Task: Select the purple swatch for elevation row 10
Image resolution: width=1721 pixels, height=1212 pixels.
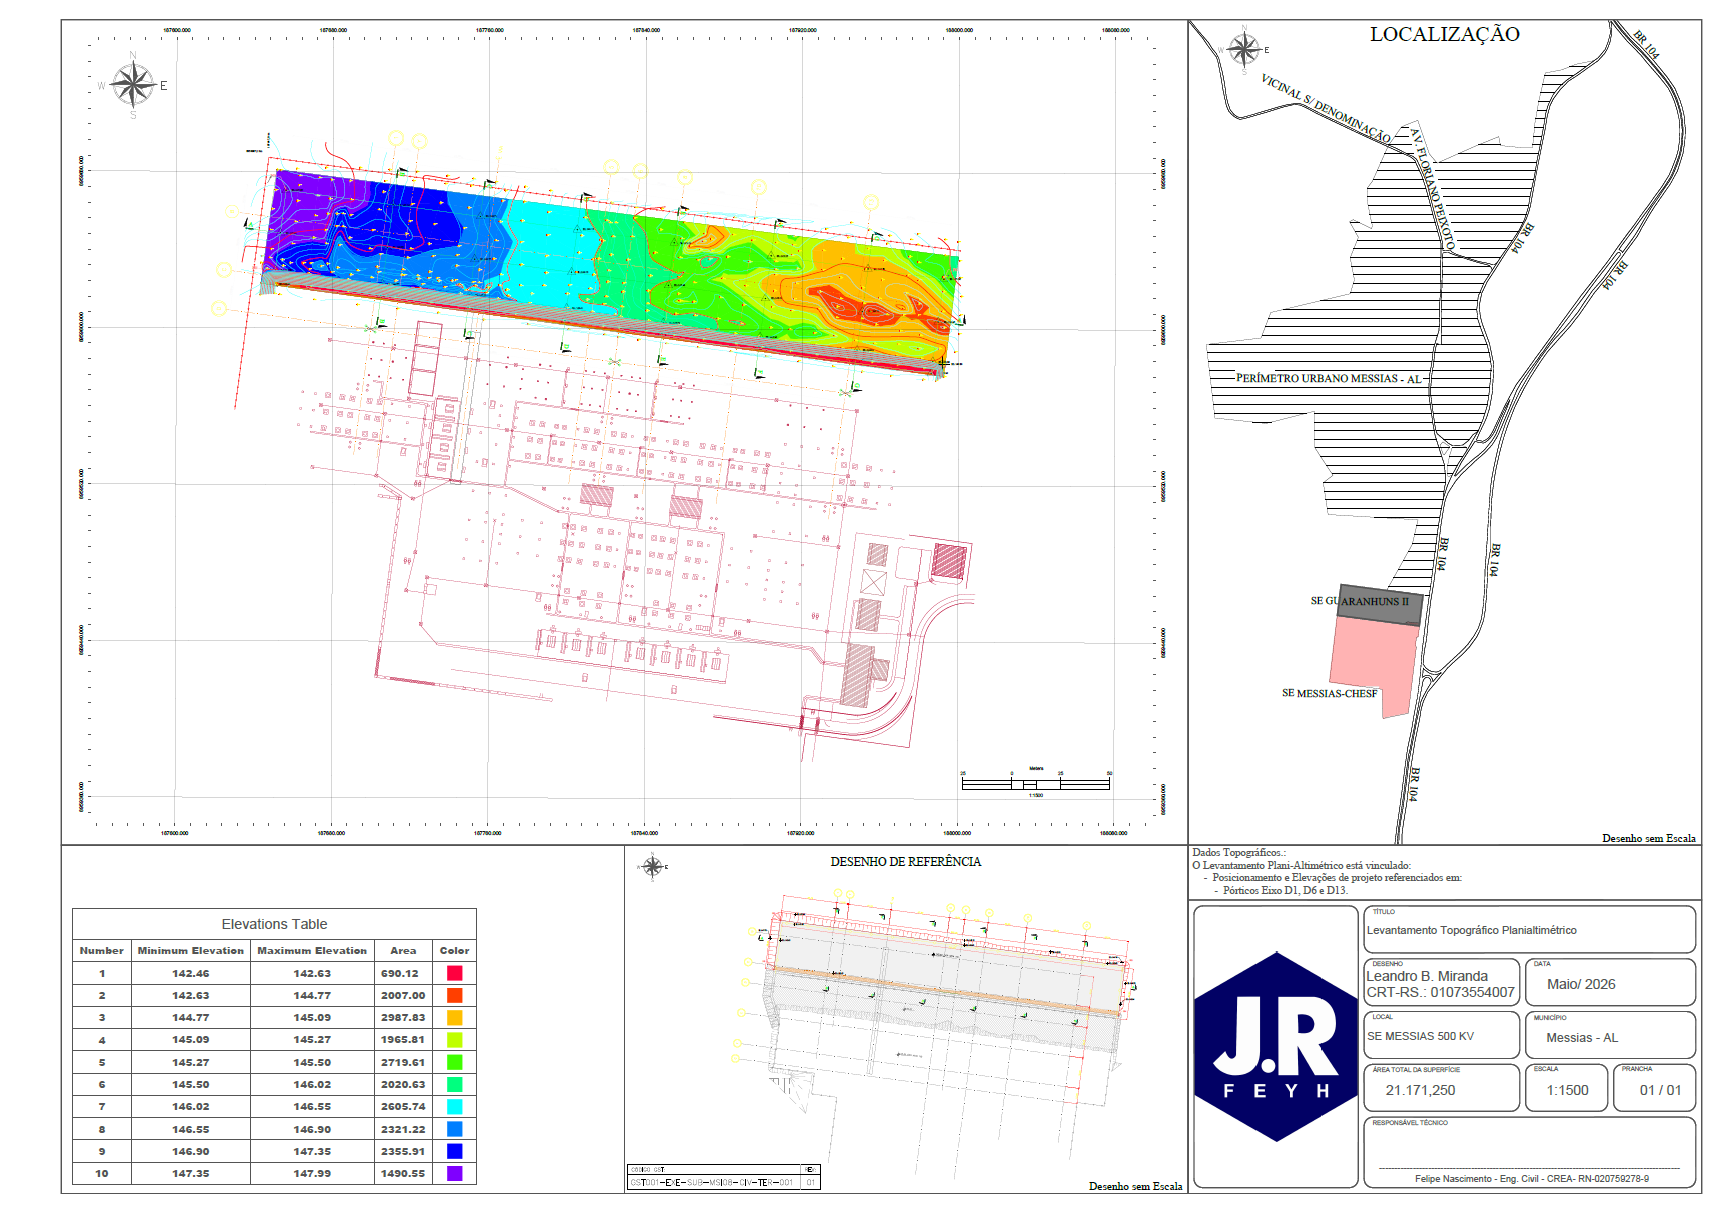Action: (454, 1173)
